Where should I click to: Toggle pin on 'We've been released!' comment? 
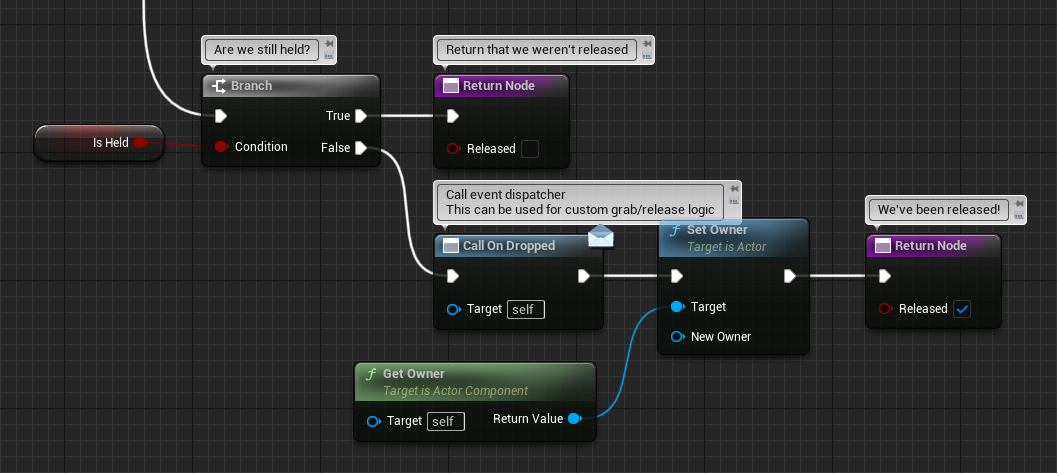point(1019,205)
